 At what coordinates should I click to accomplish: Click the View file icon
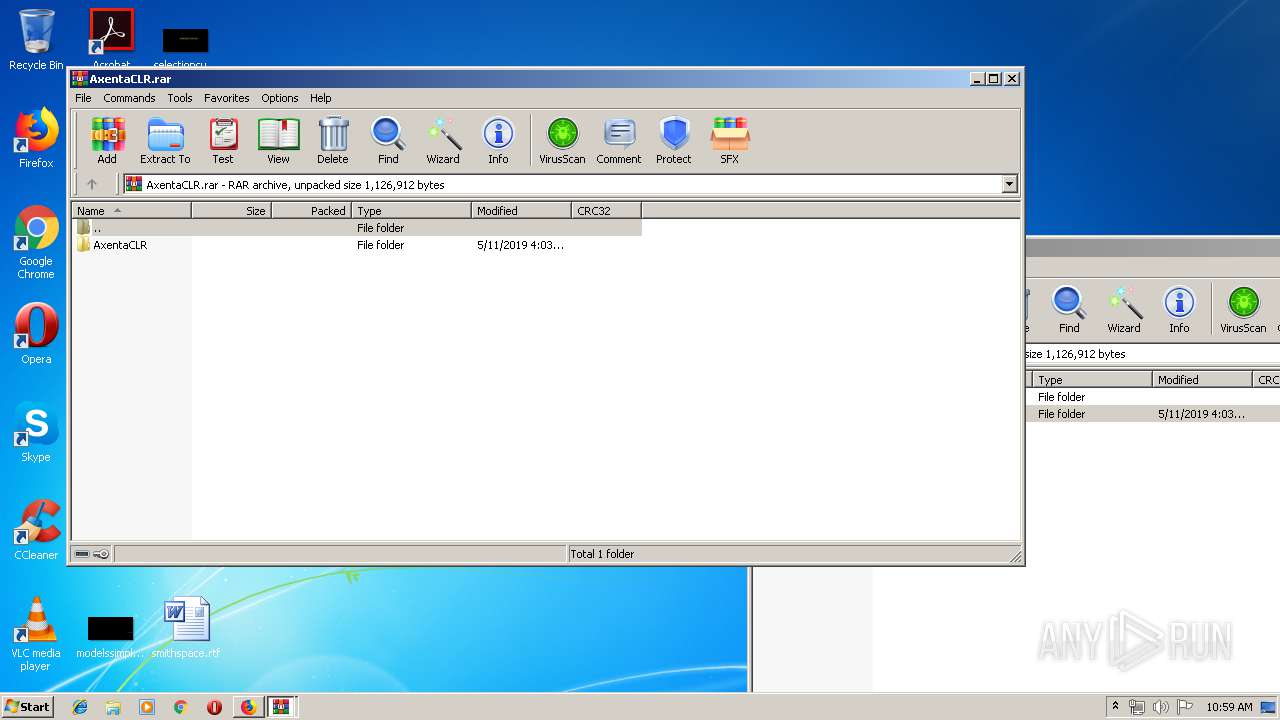click(x=278, y=141)
